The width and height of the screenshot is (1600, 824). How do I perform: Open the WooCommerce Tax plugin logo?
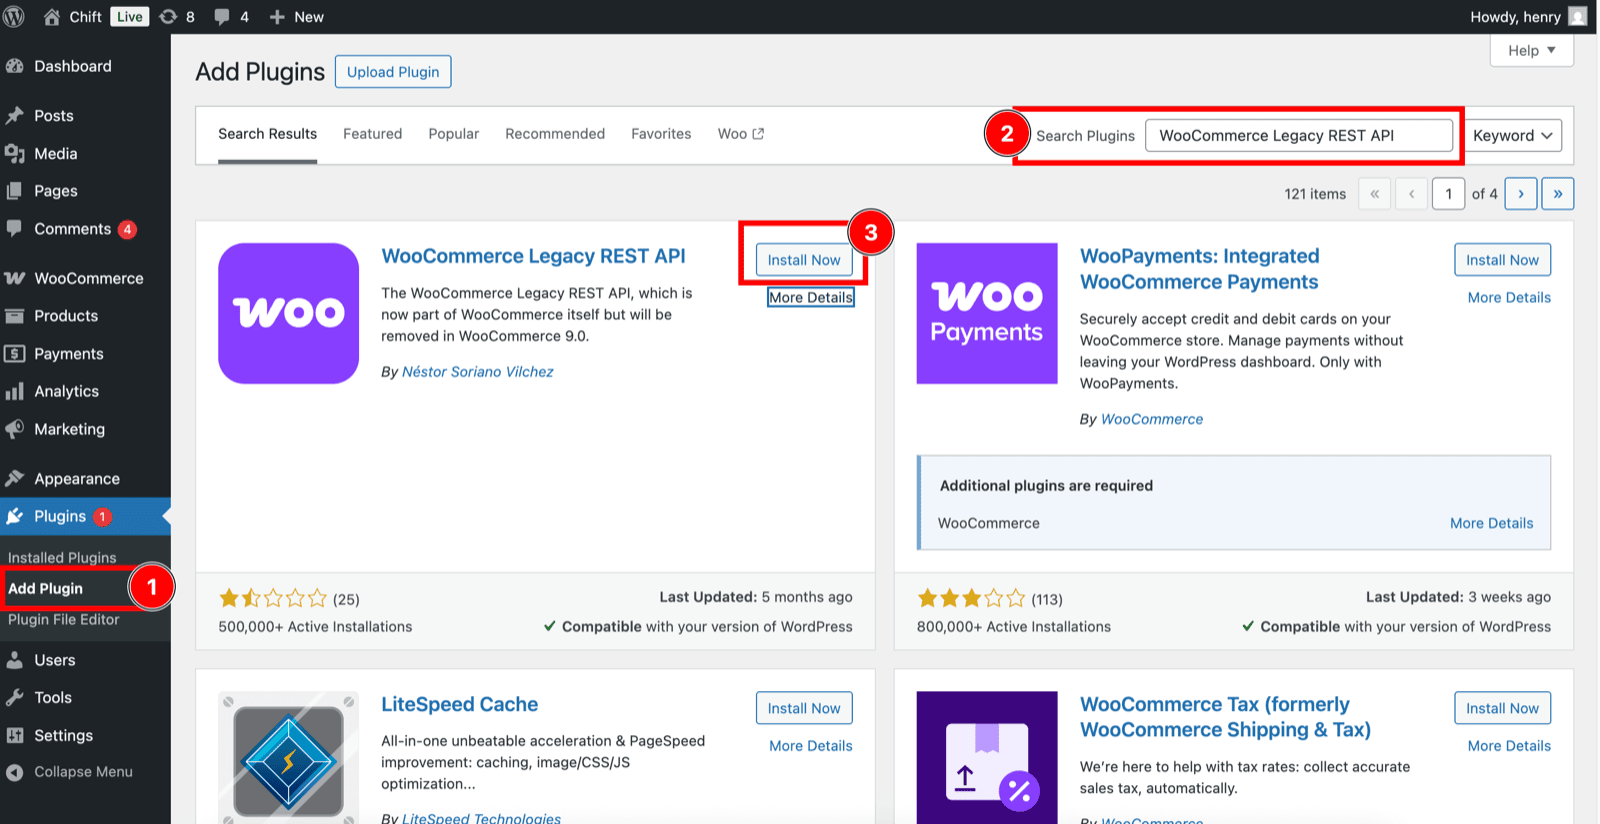click(987, 757)
